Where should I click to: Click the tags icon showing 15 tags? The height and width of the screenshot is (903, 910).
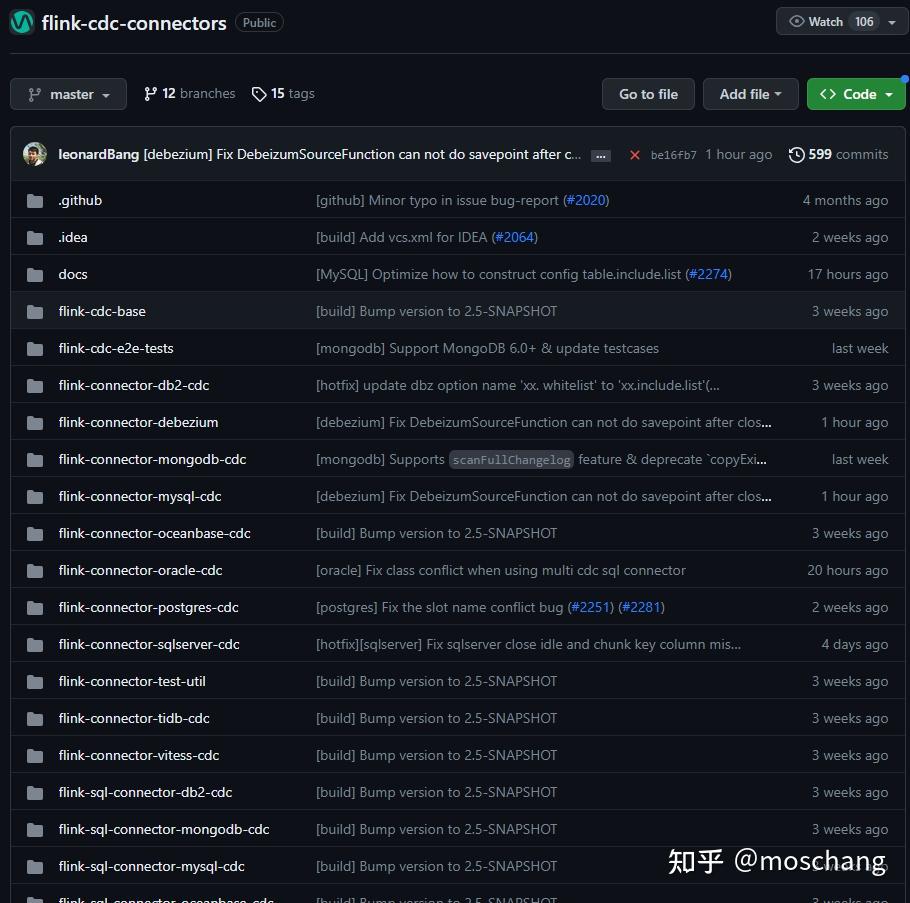[259, 94]
